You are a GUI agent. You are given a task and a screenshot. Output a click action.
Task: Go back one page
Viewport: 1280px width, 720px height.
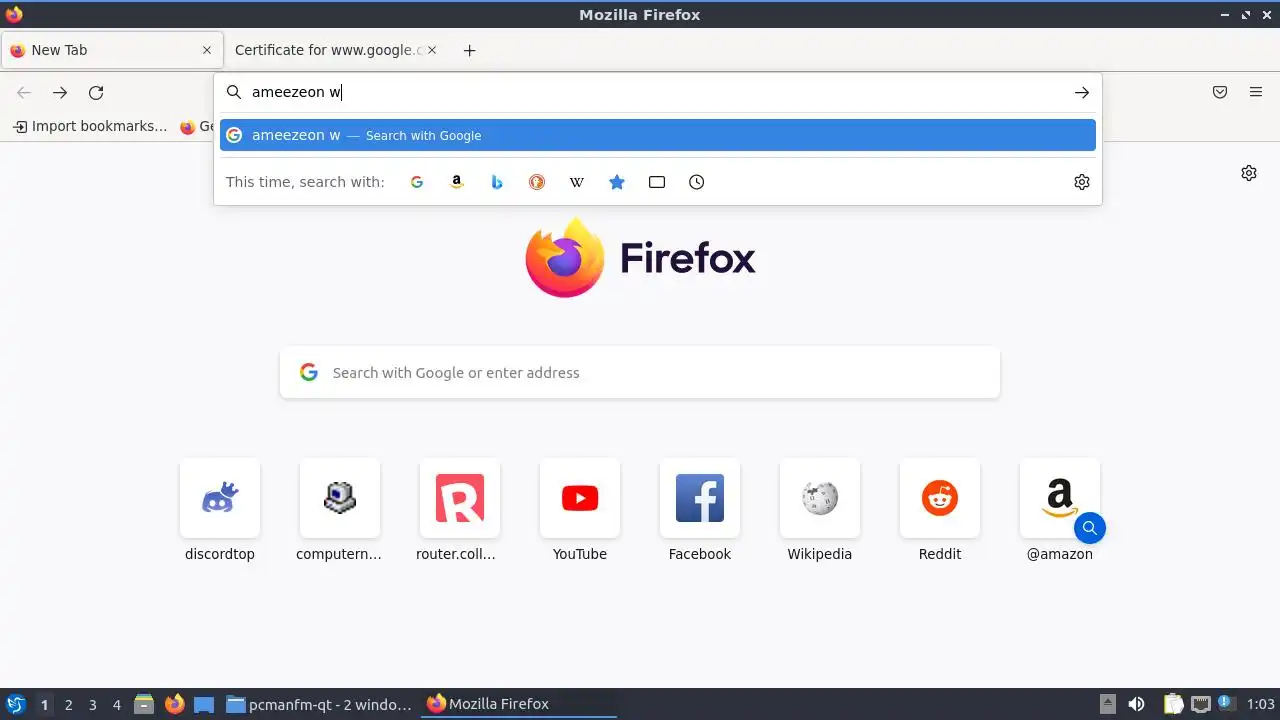coord(24,93)
